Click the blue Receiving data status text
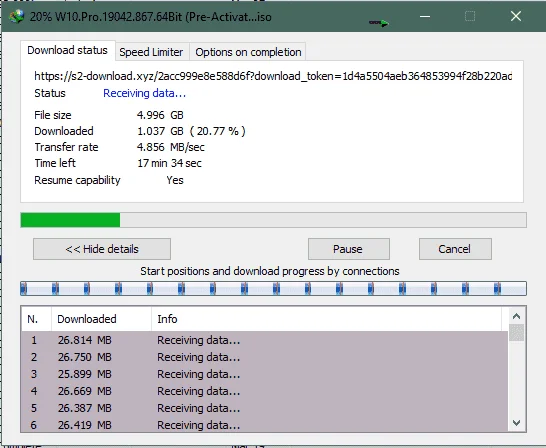Viewport: 546px width, 448px height. pyautogui.click(x=145, y=93)
